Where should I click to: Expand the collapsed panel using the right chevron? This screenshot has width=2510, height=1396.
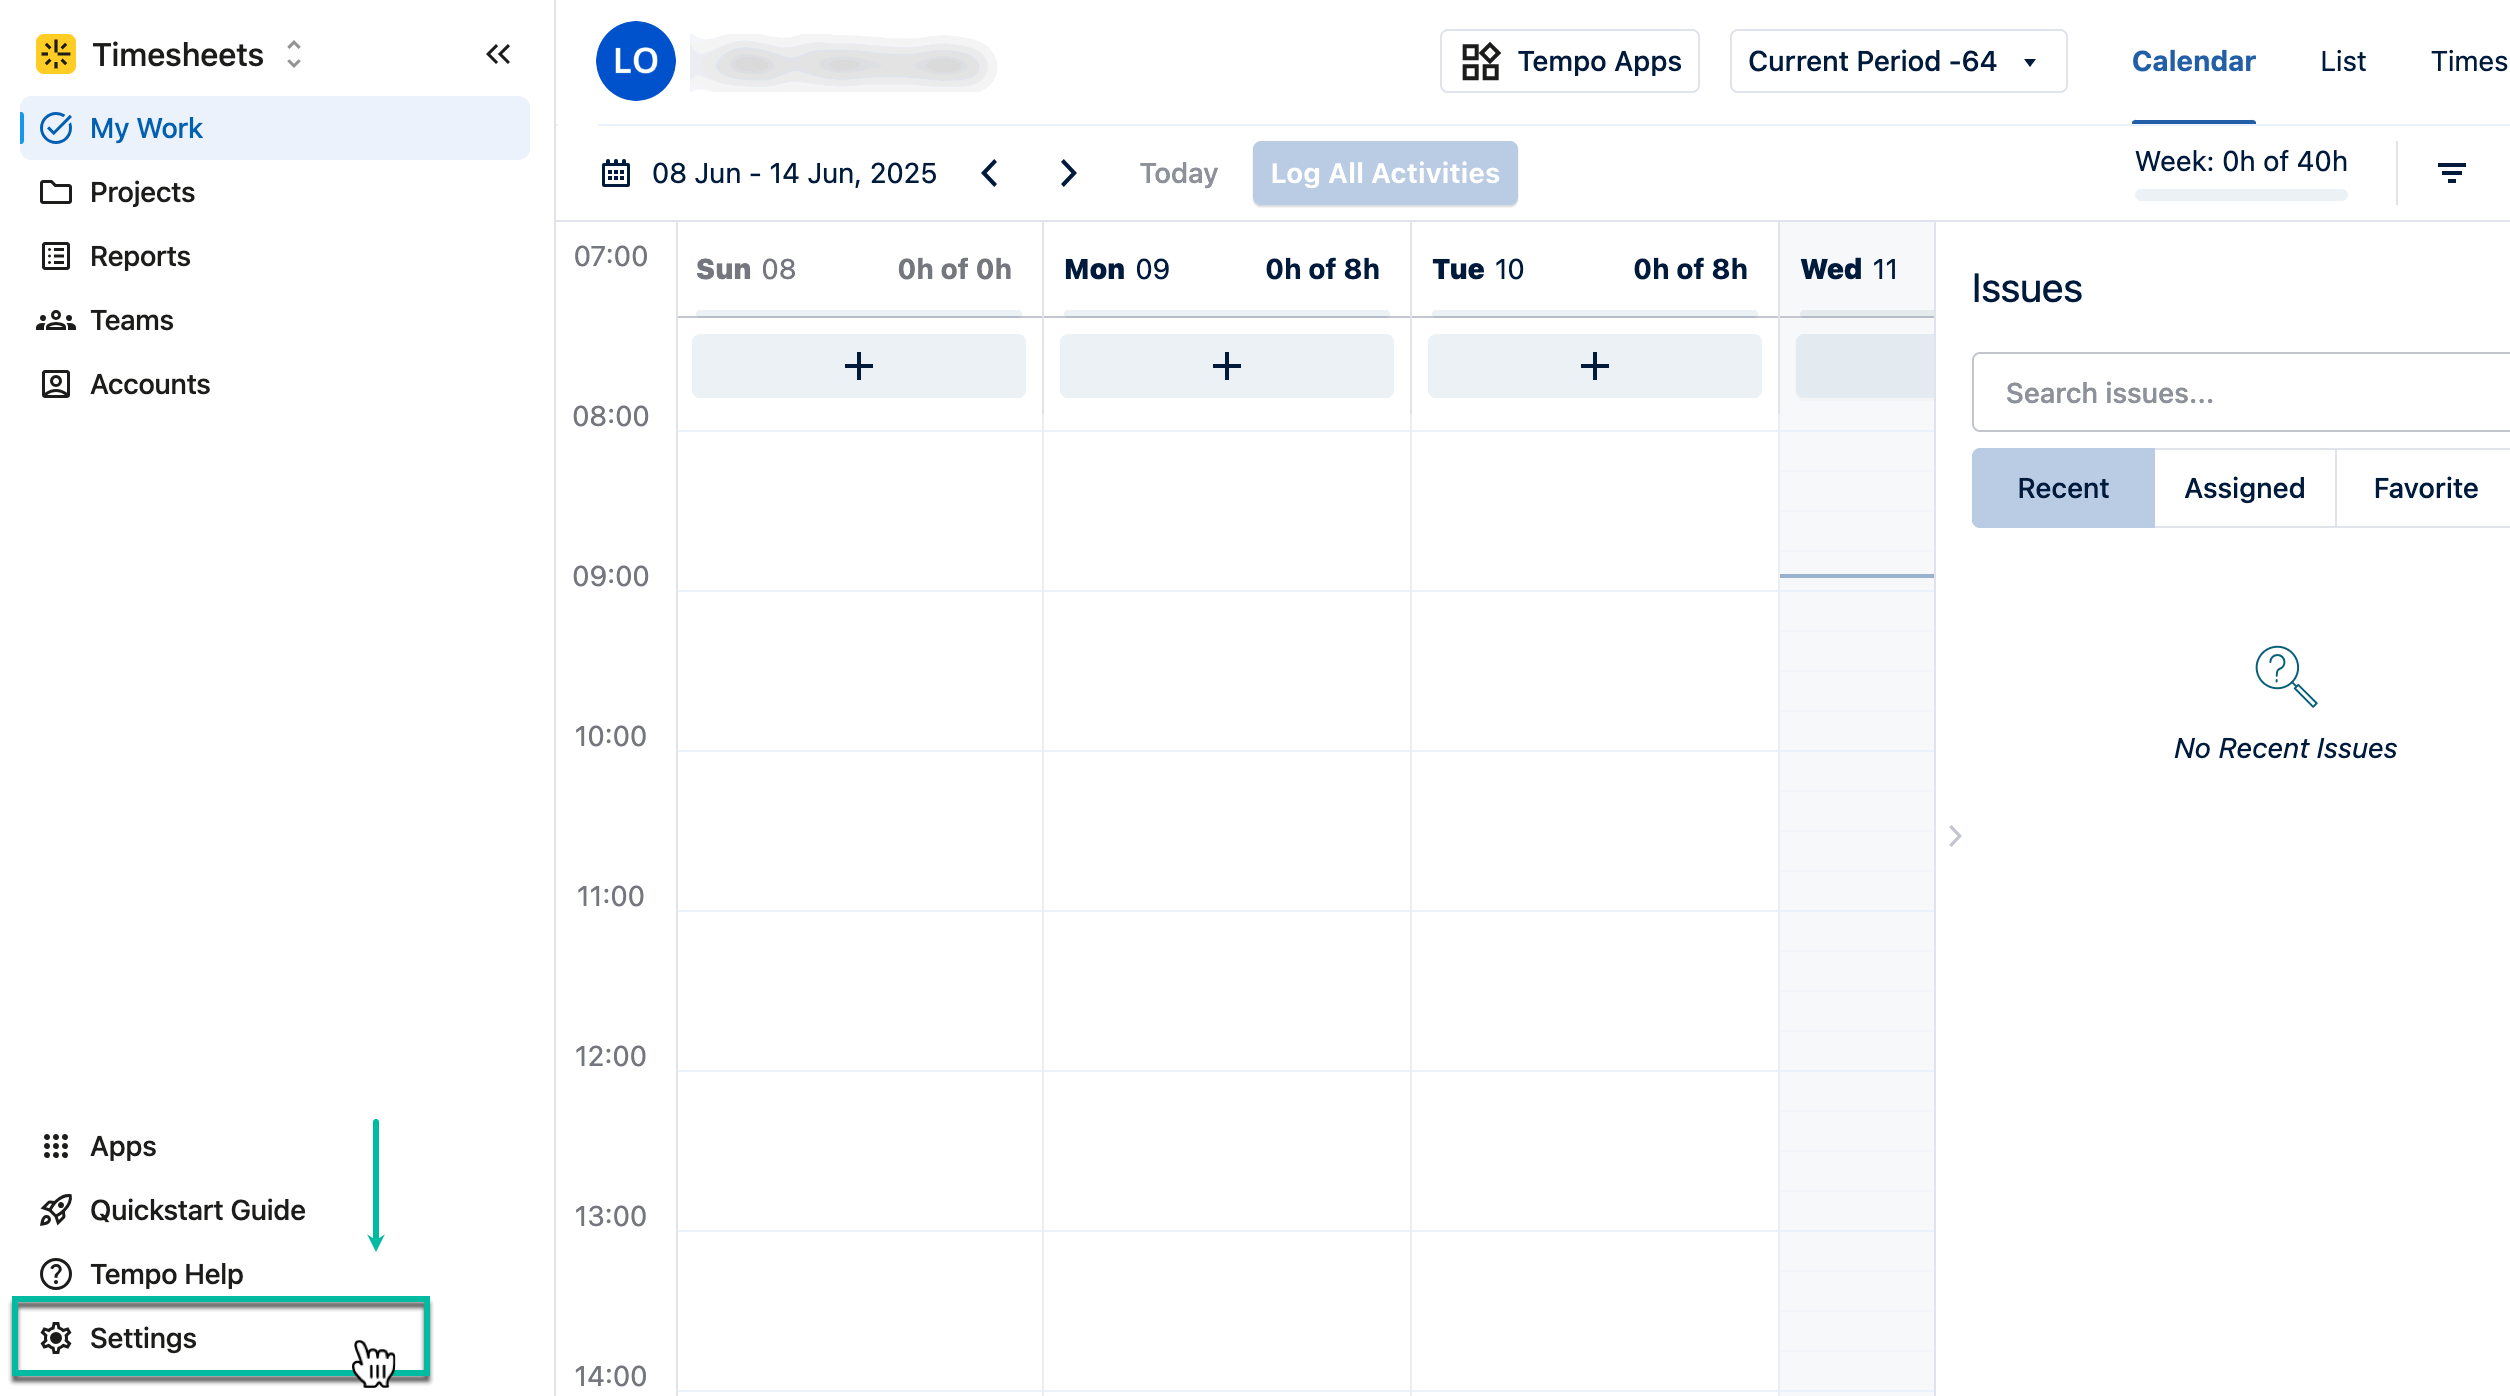point(1954,836)
